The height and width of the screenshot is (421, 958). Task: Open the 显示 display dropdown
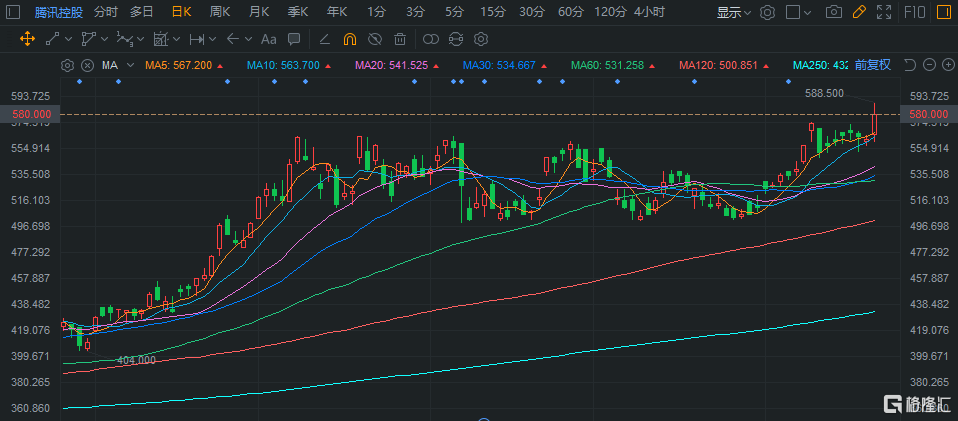click(734, 13)
